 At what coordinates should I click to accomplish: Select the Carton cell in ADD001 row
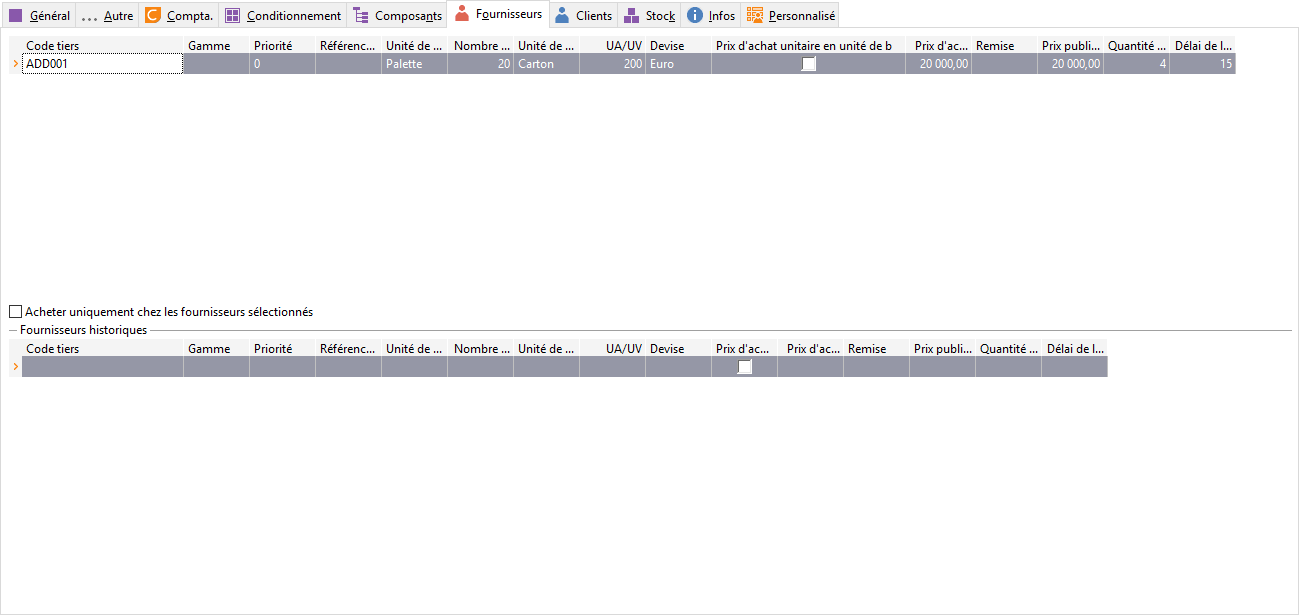[x=547, y=64]
